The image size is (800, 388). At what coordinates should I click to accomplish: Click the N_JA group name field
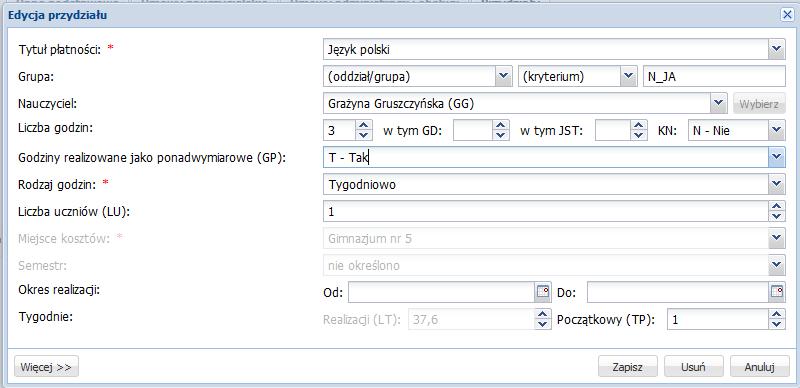[x=714, y=77]
